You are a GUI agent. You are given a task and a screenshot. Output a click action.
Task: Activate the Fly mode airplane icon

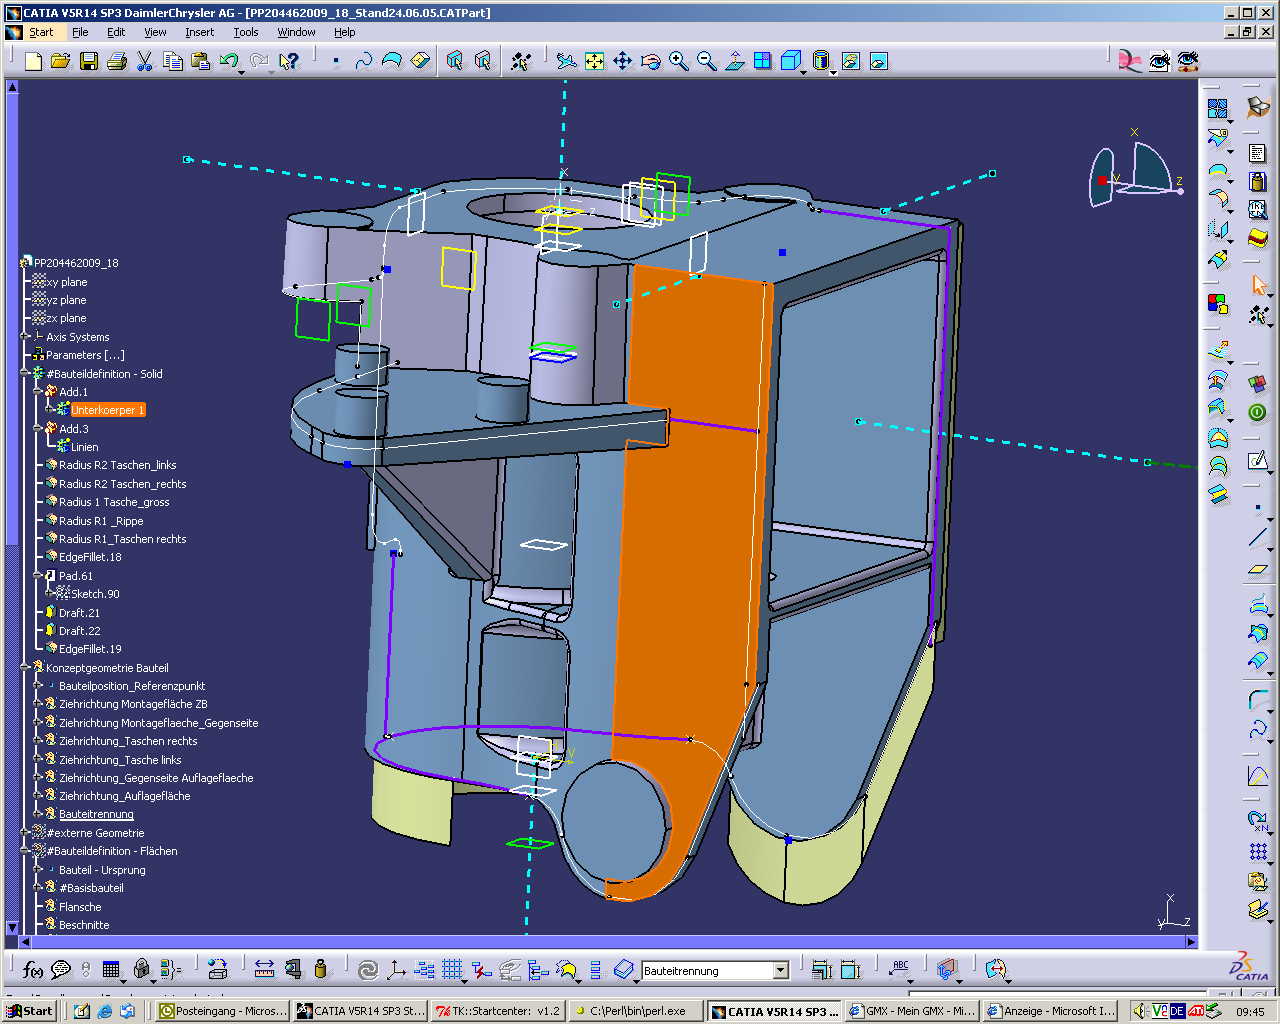tap(566, 62)
